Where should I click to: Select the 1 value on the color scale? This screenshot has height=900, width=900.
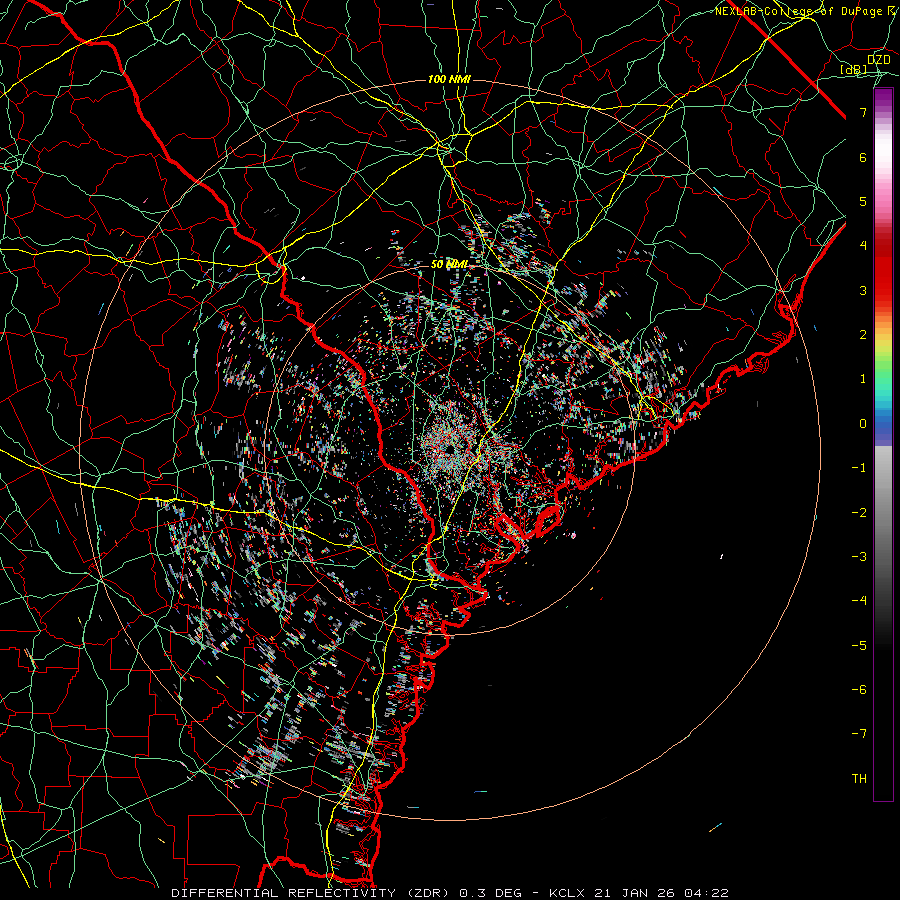(x=863, y=379)
